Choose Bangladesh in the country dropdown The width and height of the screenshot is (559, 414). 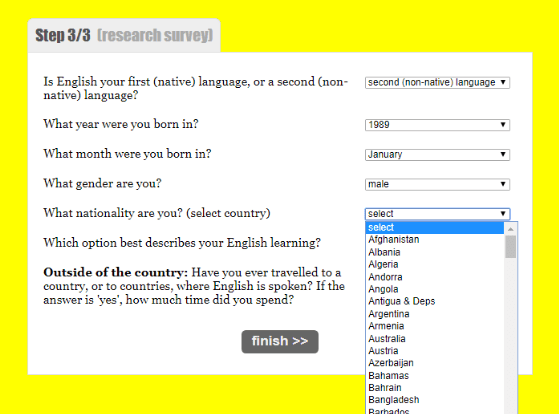(435, 400)
